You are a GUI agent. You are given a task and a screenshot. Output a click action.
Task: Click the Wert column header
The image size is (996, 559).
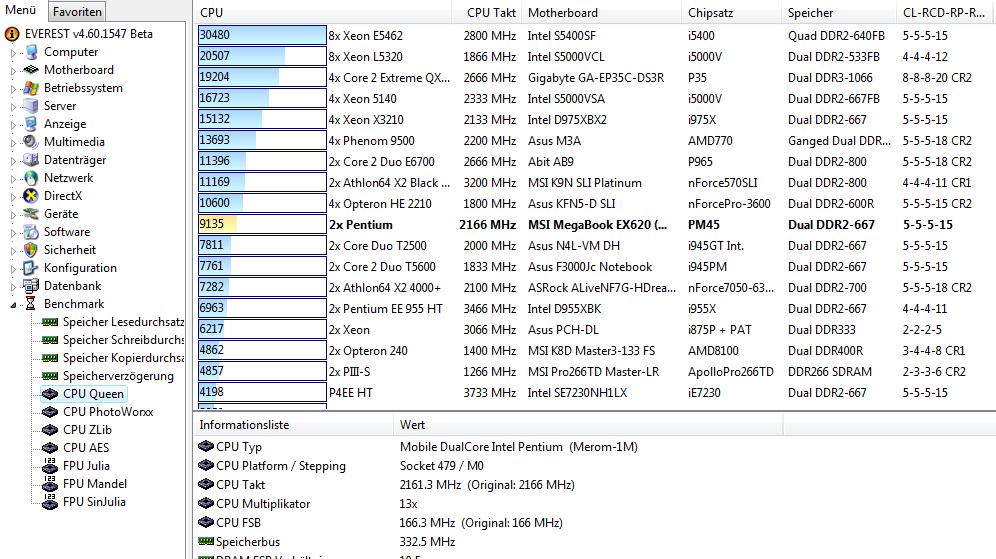pyautogui.click(x=588, y=425)
